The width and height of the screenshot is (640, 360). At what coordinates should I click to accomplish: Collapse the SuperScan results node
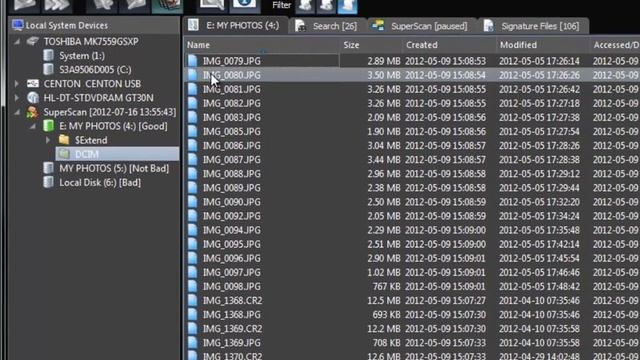17,112
